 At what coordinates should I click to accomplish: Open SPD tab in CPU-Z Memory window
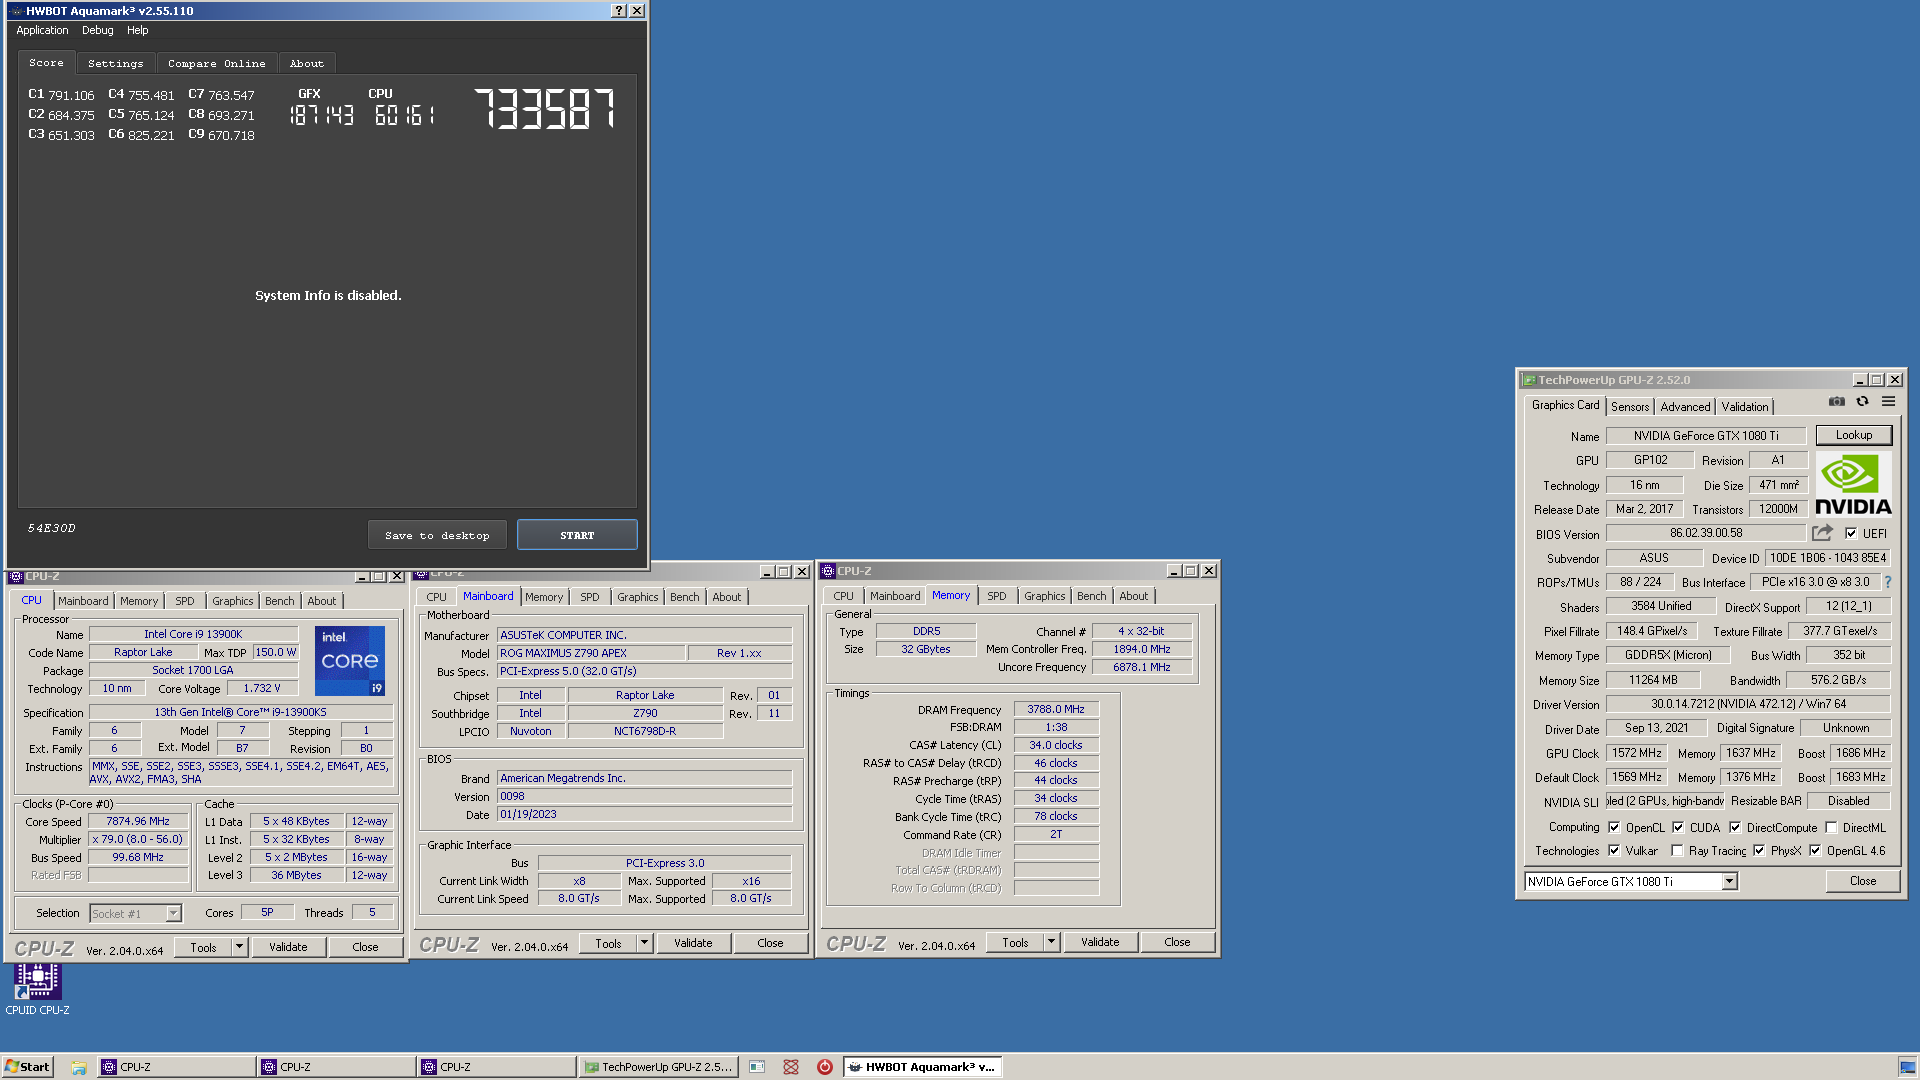[x=997, y=596]
